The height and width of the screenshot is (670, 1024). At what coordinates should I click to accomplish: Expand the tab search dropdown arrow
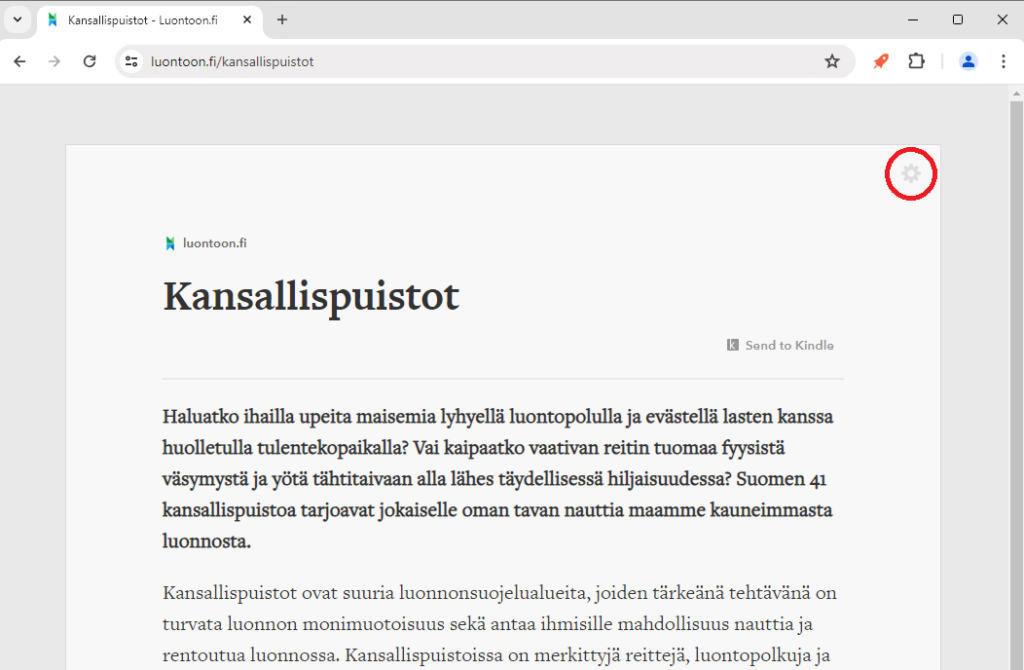pyautogui.click(x=17, y=20)
